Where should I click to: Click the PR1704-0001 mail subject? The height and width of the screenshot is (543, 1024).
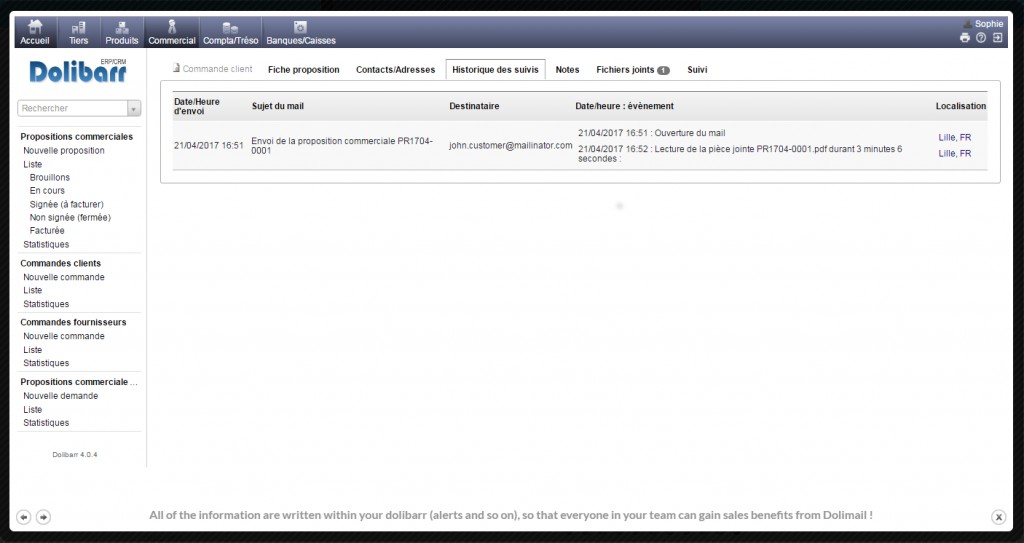[x=342, y=146]
